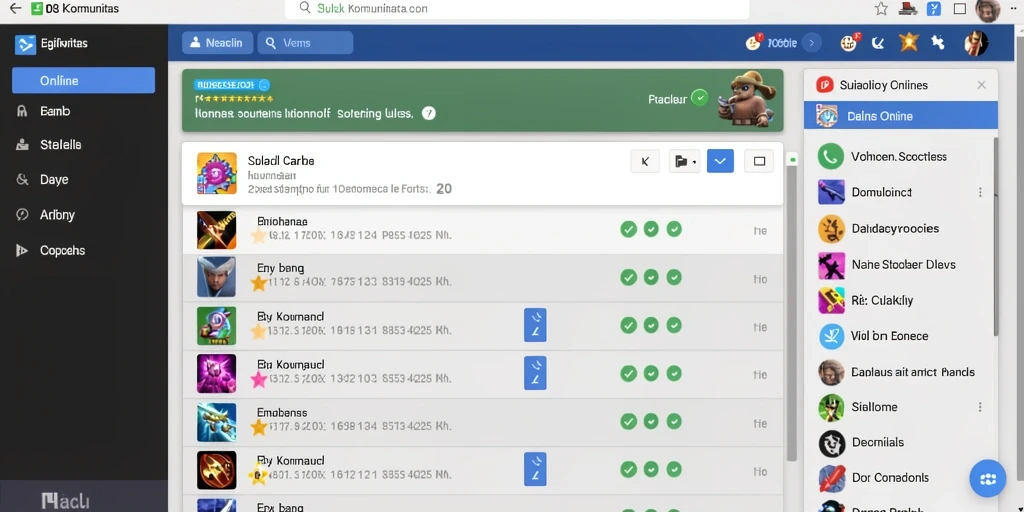Click the right panel vertical scrollbar
Screen dimensions: 1024x512
click(995, 236)
